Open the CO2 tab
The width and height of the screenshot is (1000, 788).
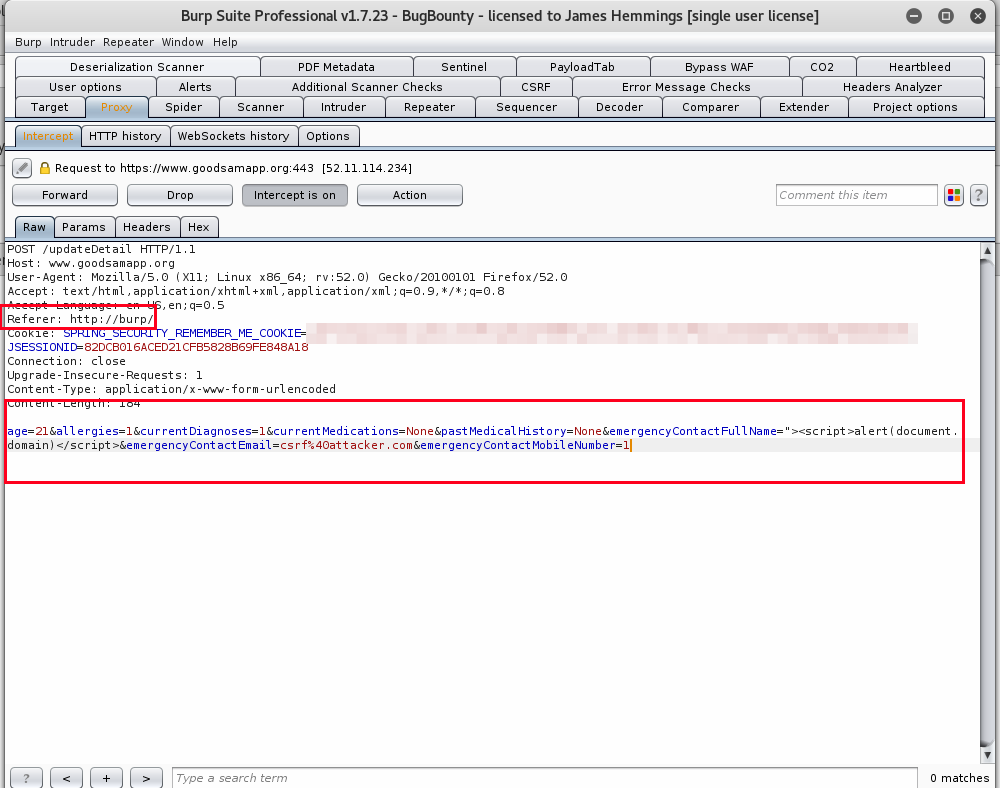(822, 67)
